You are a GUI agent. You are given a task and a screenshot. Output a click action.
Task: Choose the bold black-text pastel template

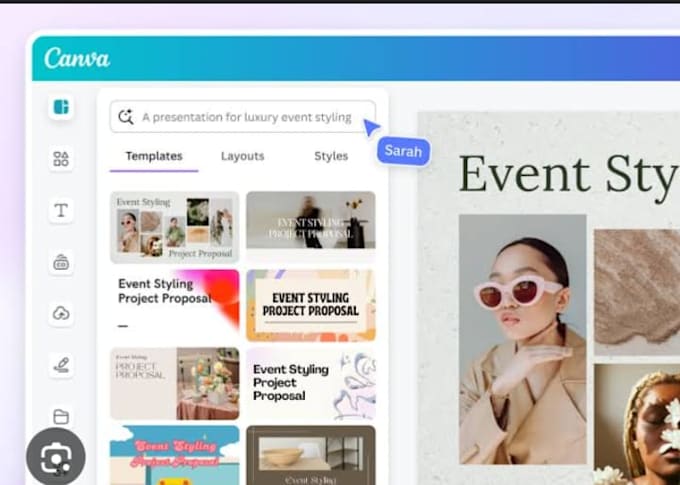click(x=311, y=306)
